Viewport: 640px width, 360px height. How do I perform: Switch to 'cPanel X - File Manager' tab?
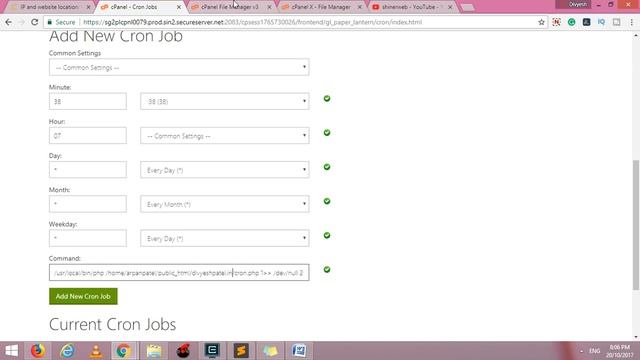coord(320,7)
